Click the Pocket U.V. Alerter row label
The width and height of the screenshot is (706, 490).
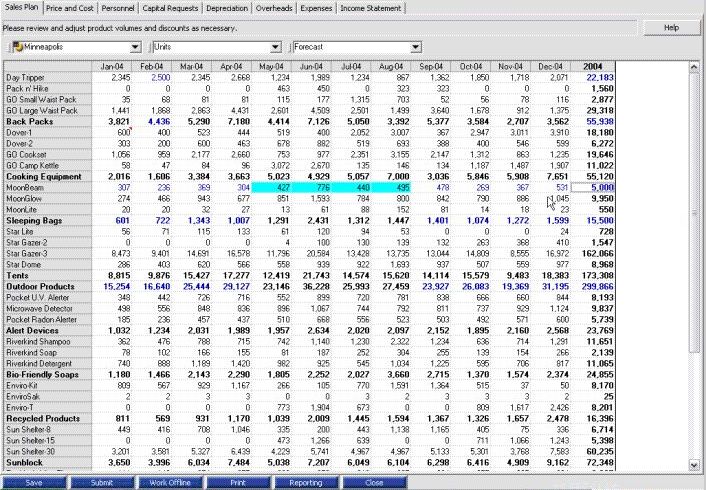(x=48, y=298)
